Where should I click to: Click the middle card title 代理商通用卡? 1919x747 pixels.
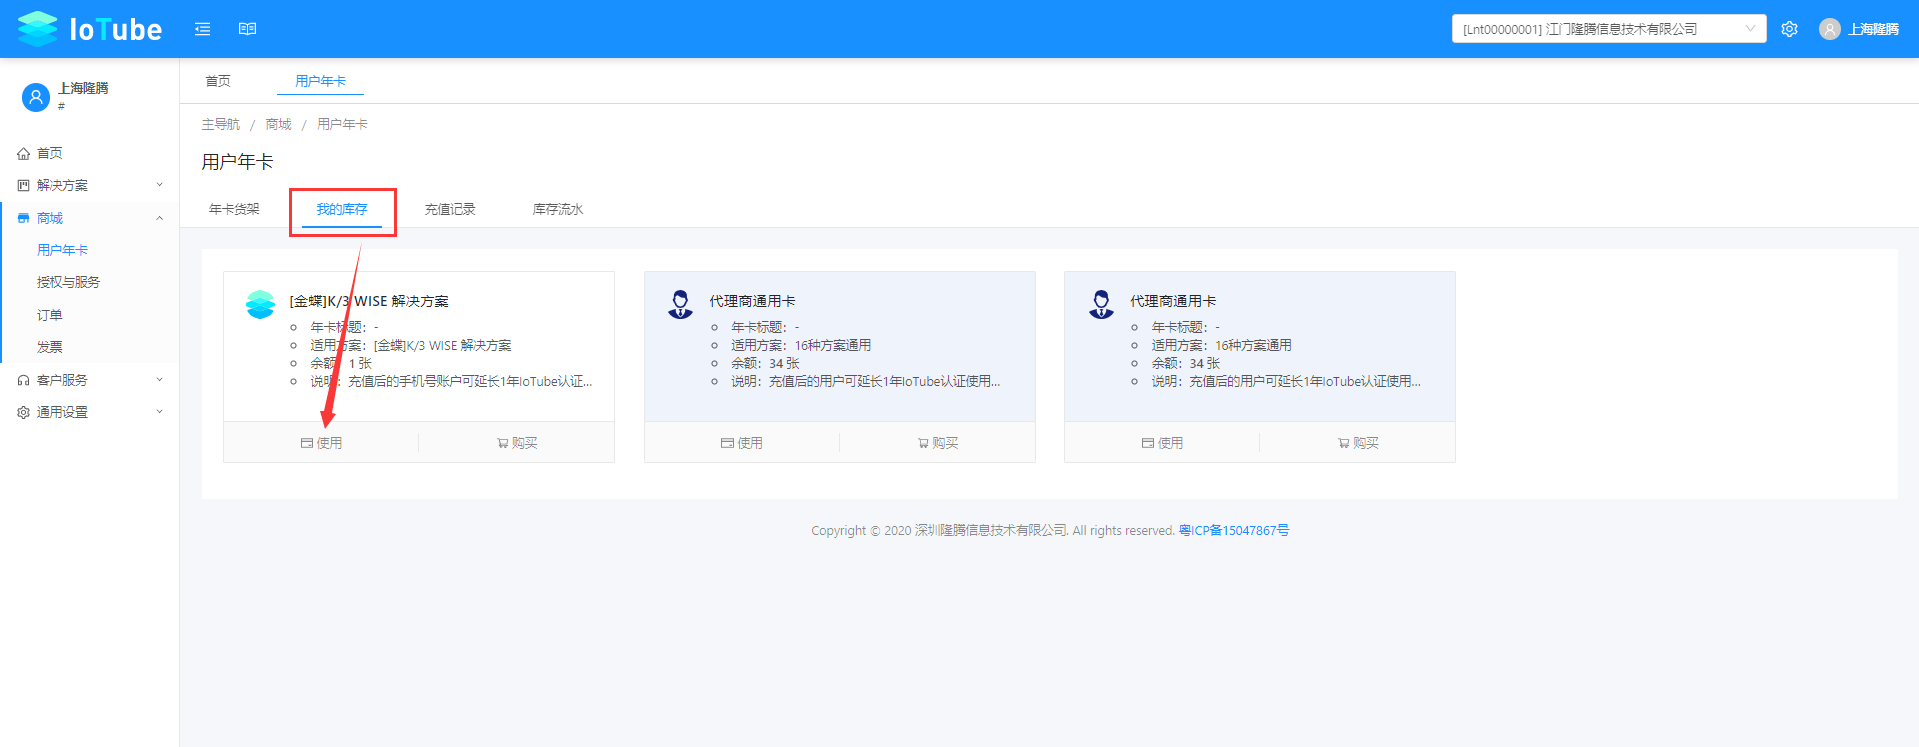[x=753, y=301]
